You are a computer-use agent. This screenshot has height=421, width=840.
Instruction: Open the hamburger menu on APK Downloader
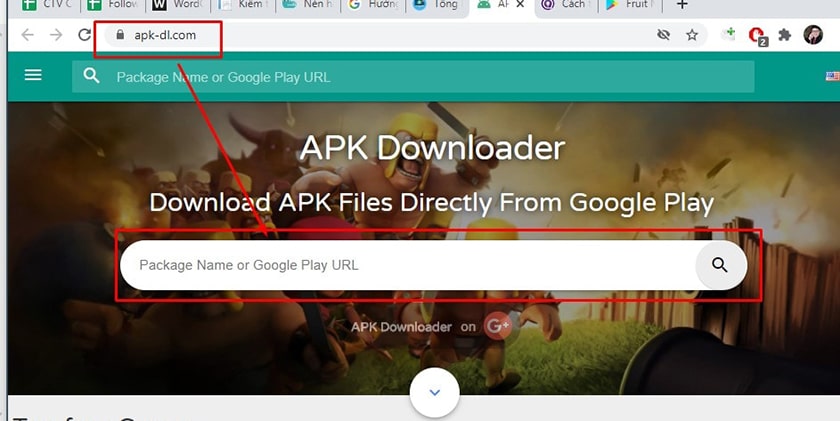[33, 75]
